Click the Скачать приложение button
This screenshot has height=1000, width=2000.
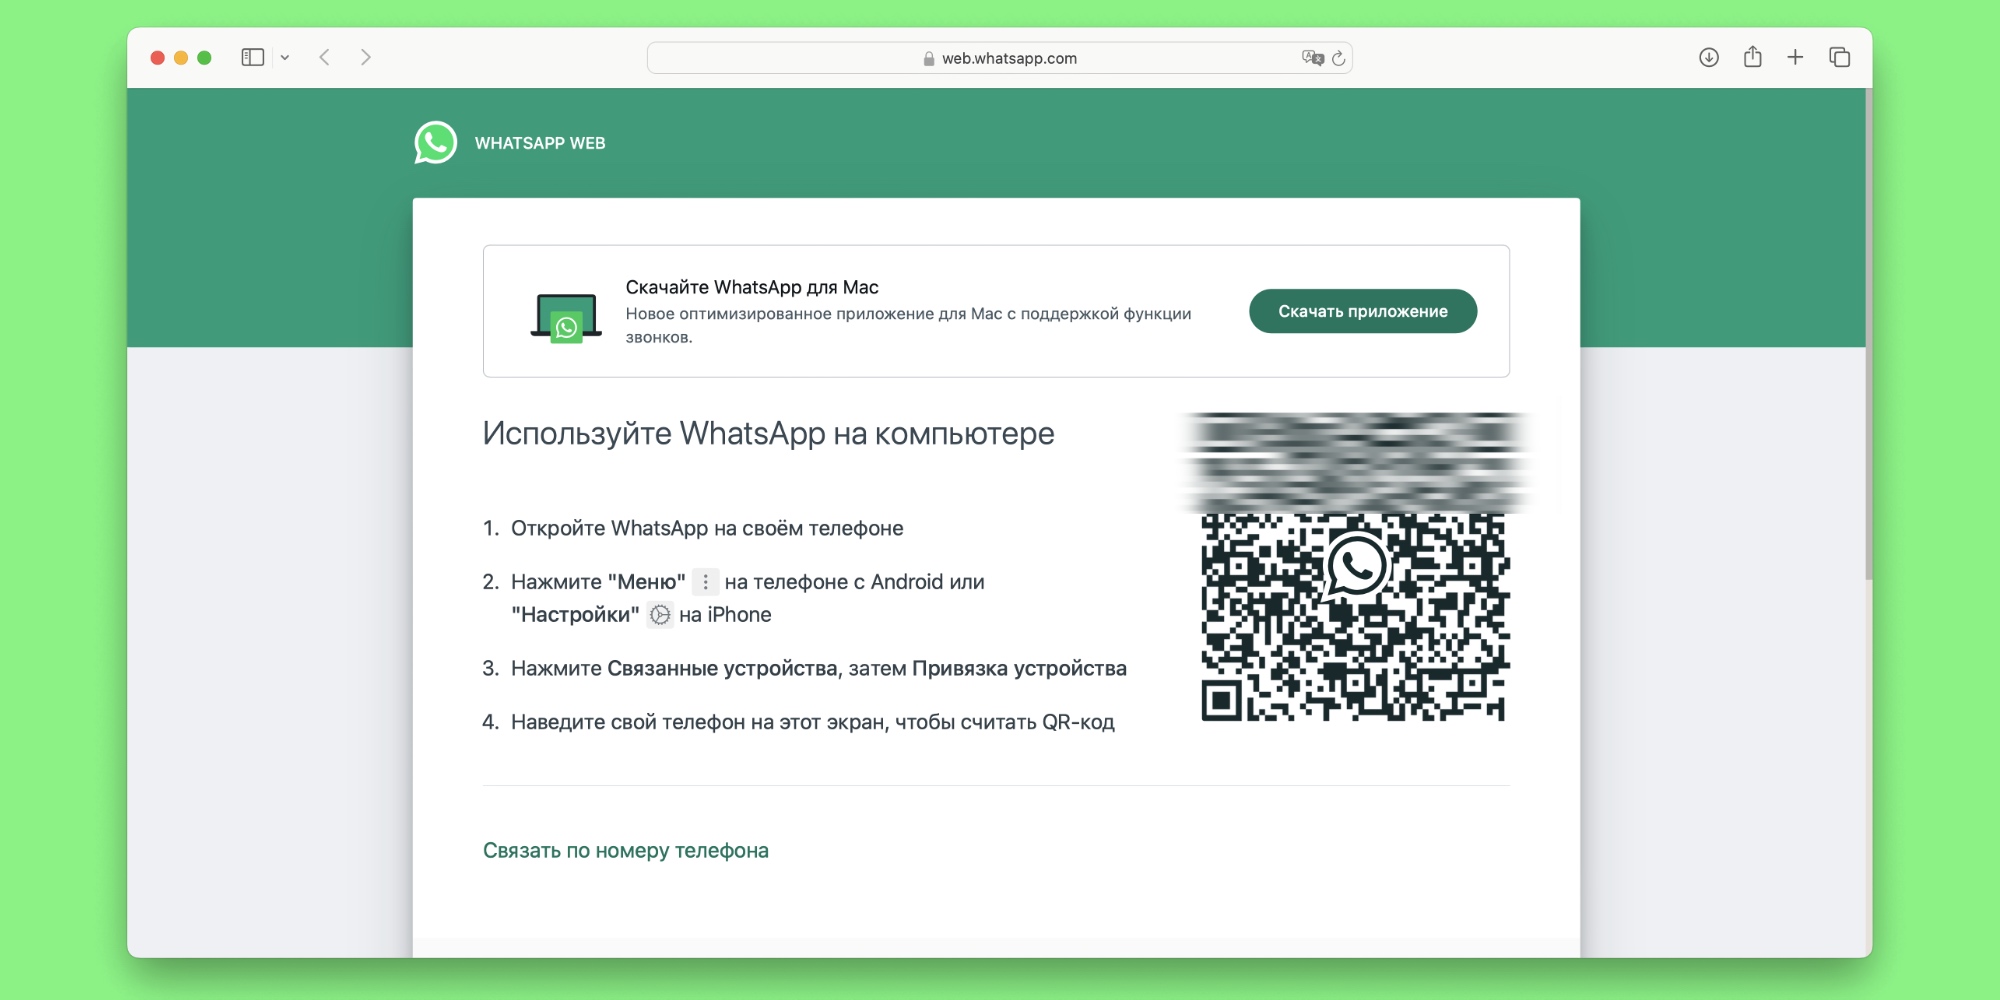click(1363, 311)
